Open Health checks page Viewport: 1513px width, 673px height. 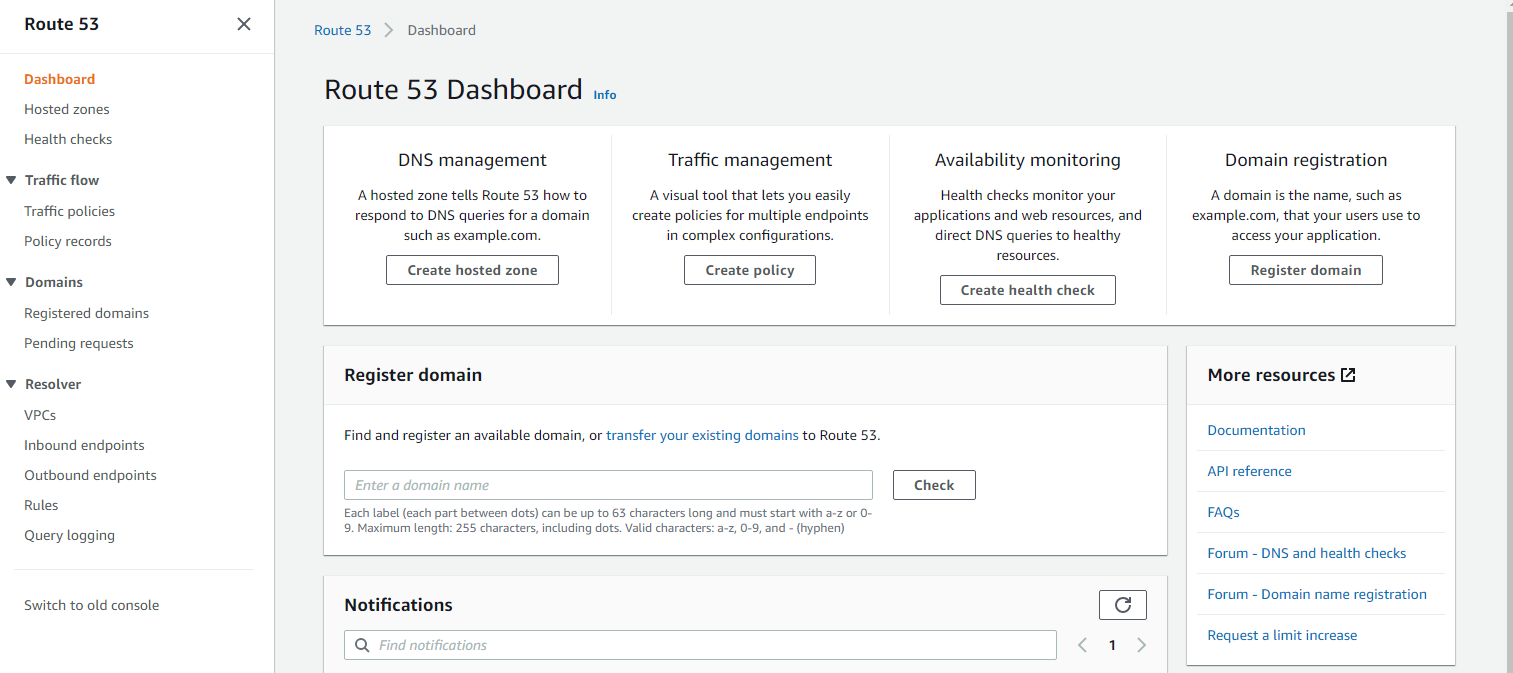[68, 139]
